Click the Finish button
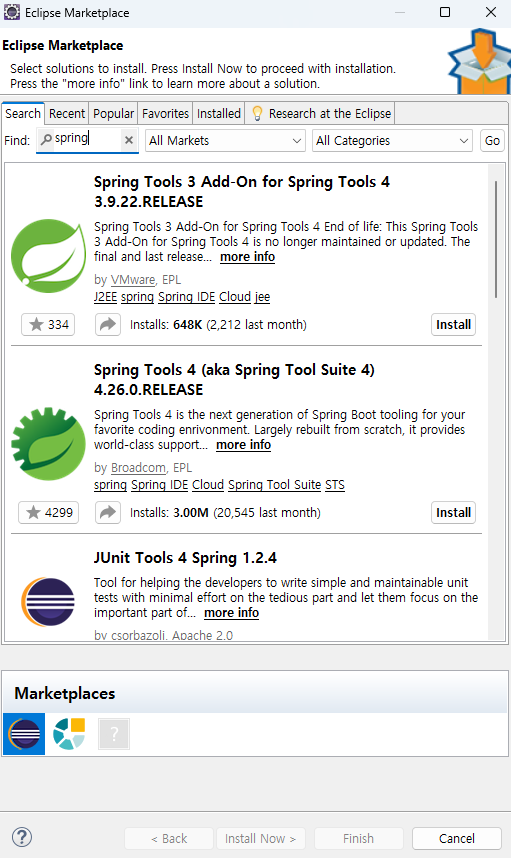Viewport: 511px width, 858px height. click(x=358, y=838)
